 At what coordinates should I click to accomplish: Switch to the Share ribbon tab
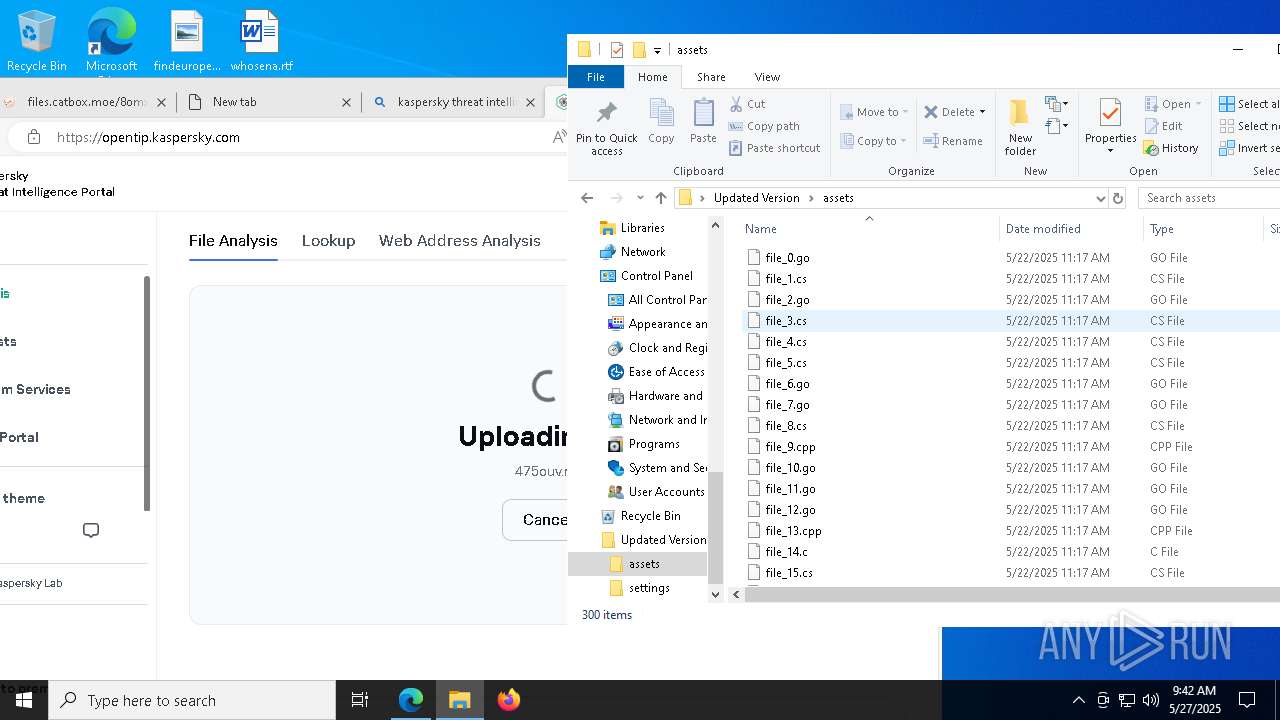711,77
